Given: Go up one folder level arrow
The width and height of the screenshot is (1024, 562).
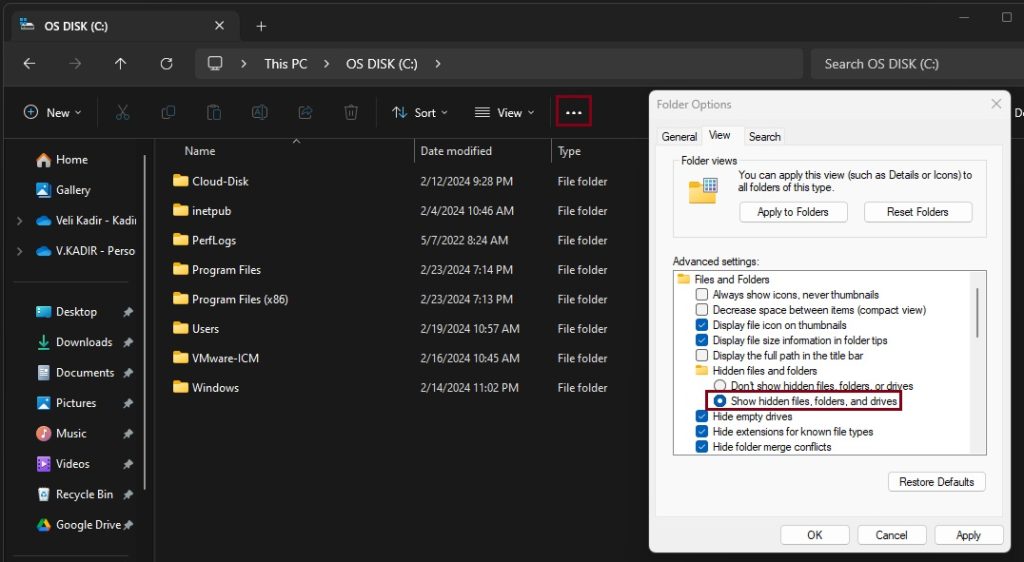Looking at the screenshot, I should tap(121, 63).
